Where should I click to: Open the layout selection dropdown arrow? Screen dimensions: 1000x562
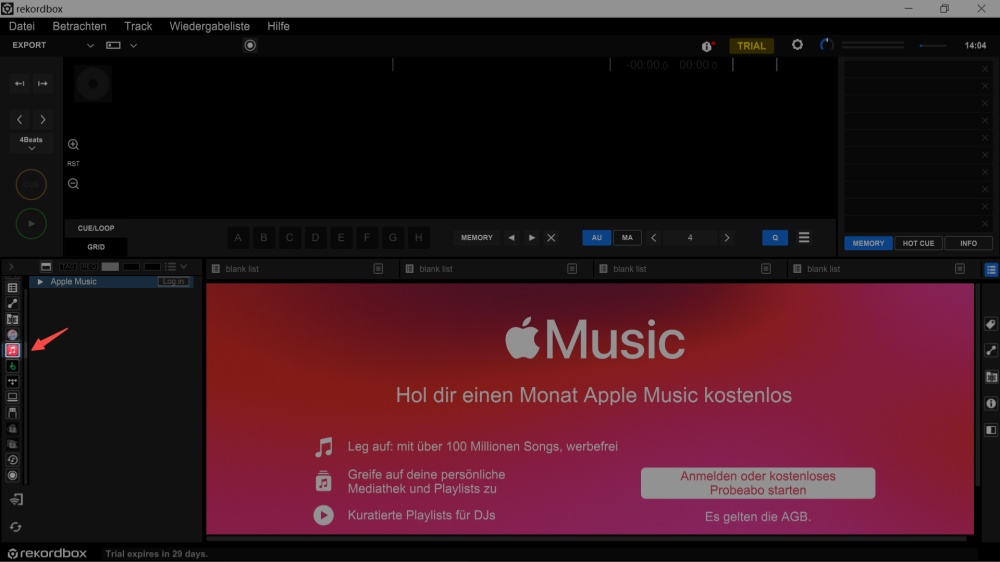[133, 45]
